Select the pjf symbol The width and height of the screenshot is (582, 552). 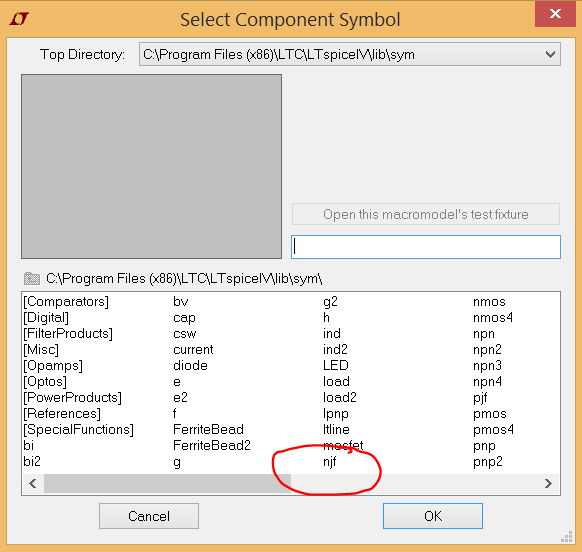click(x=480, y=398)
